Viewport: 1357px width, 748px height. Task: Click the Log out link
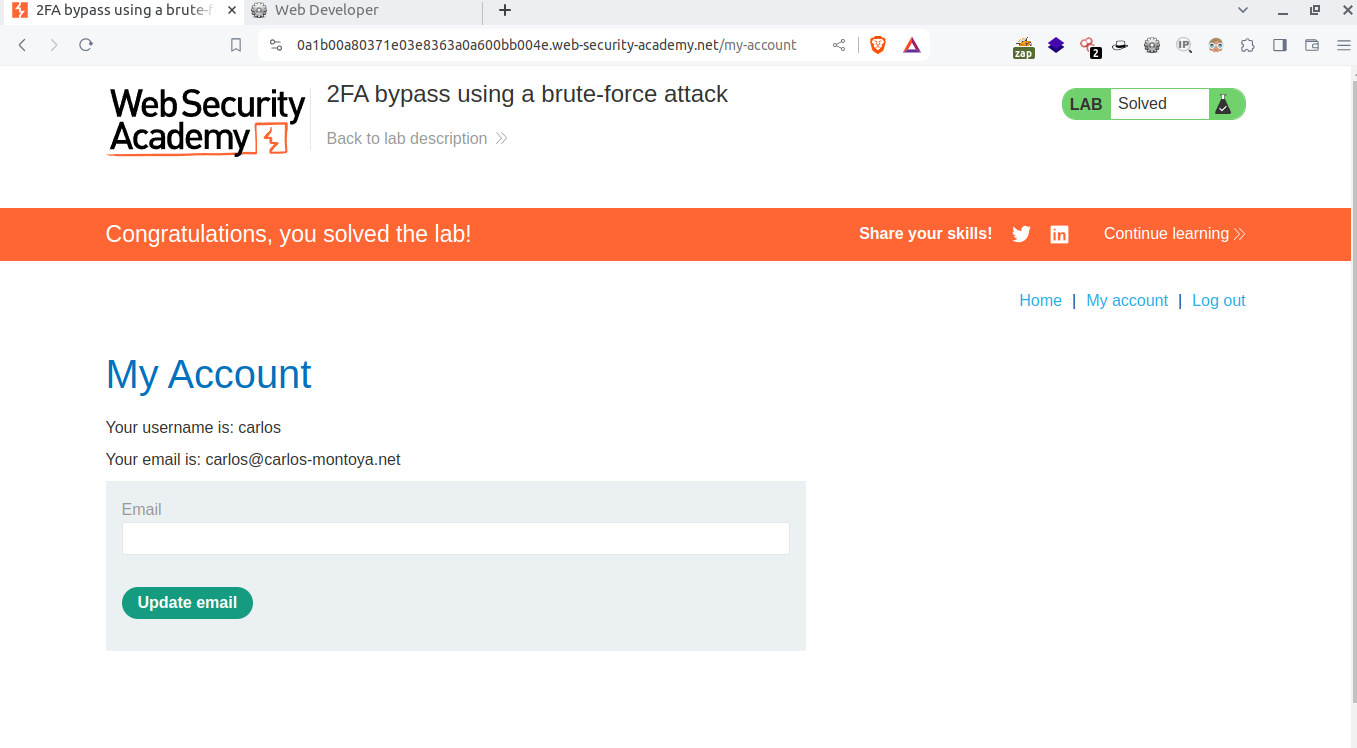pos(1218,301)
